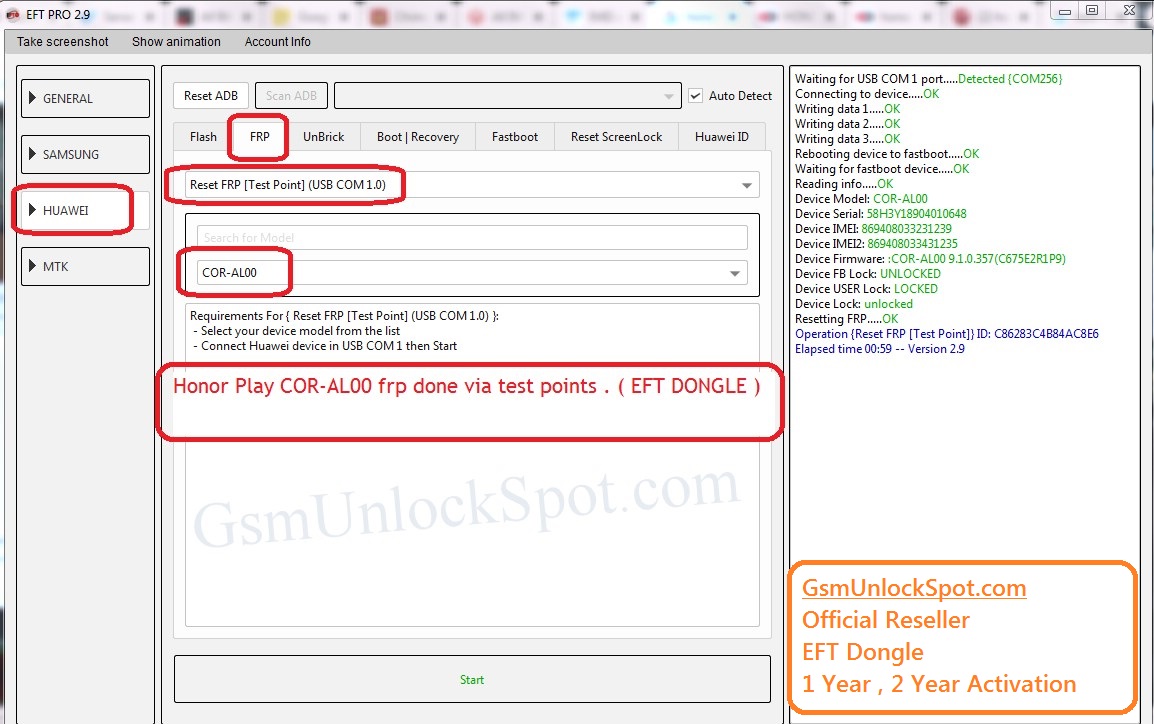Switch to the Fastboot tab
This screenshot has height=724, width=1154.
tap(514, 137)
